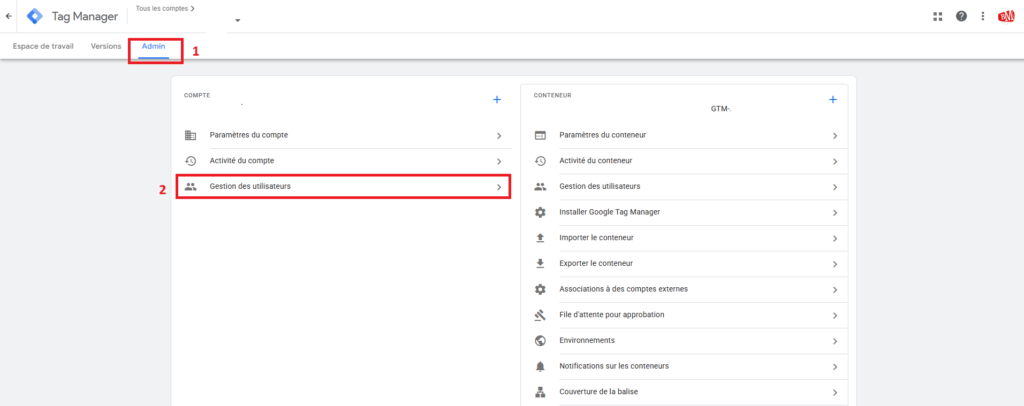The width and height of the screenshot is (1024, 406).
Task: Click the history icon beside Activité du compte
Action: click(191, 161)
